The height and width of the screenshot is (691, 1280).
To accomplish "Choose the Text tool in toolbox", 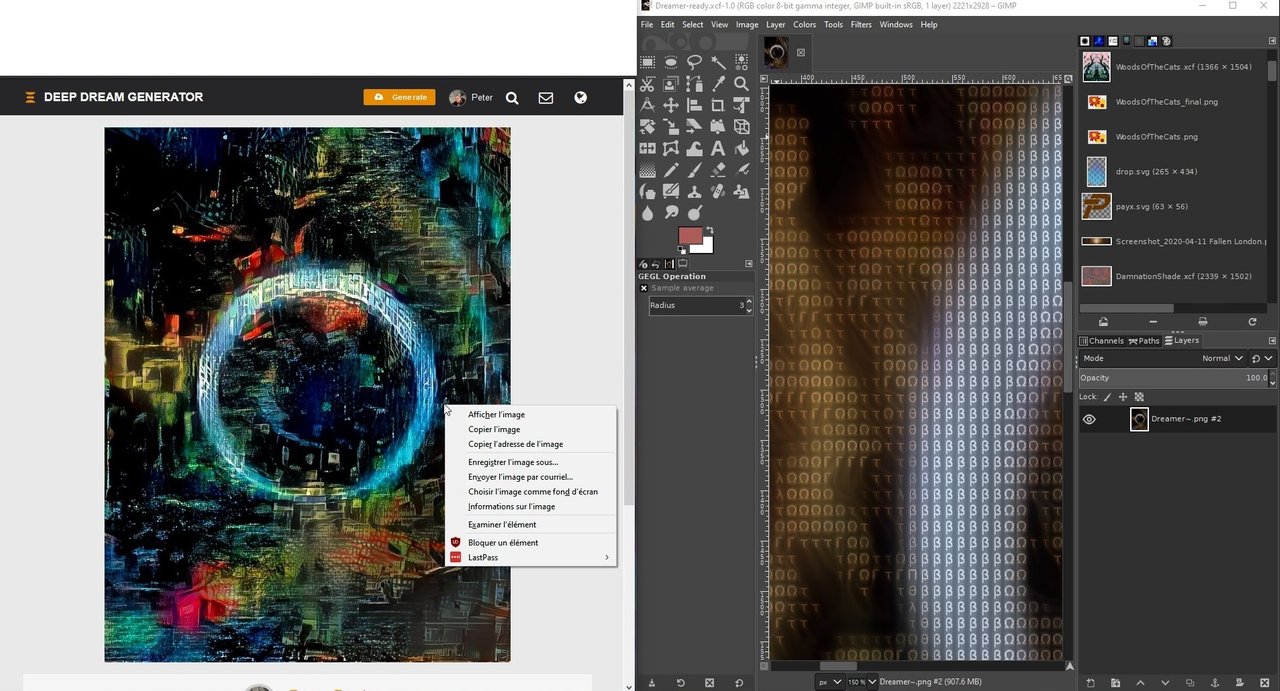I will pyautogui.click(x=718, y=149).
